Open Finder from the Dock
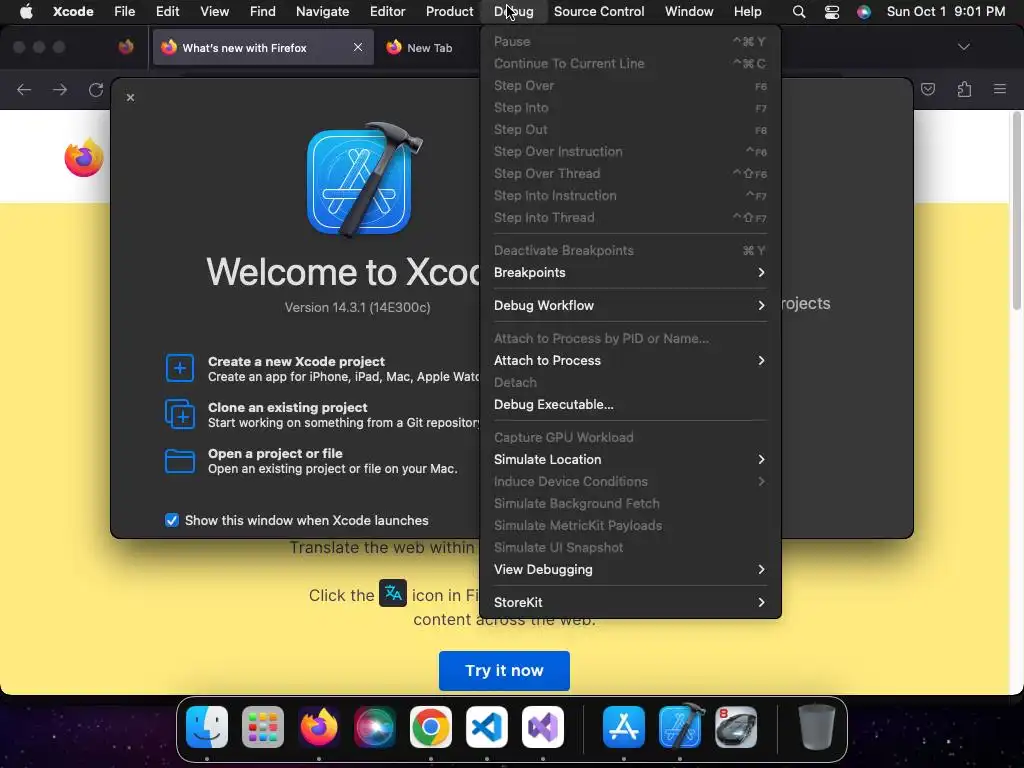 [207, 726]
